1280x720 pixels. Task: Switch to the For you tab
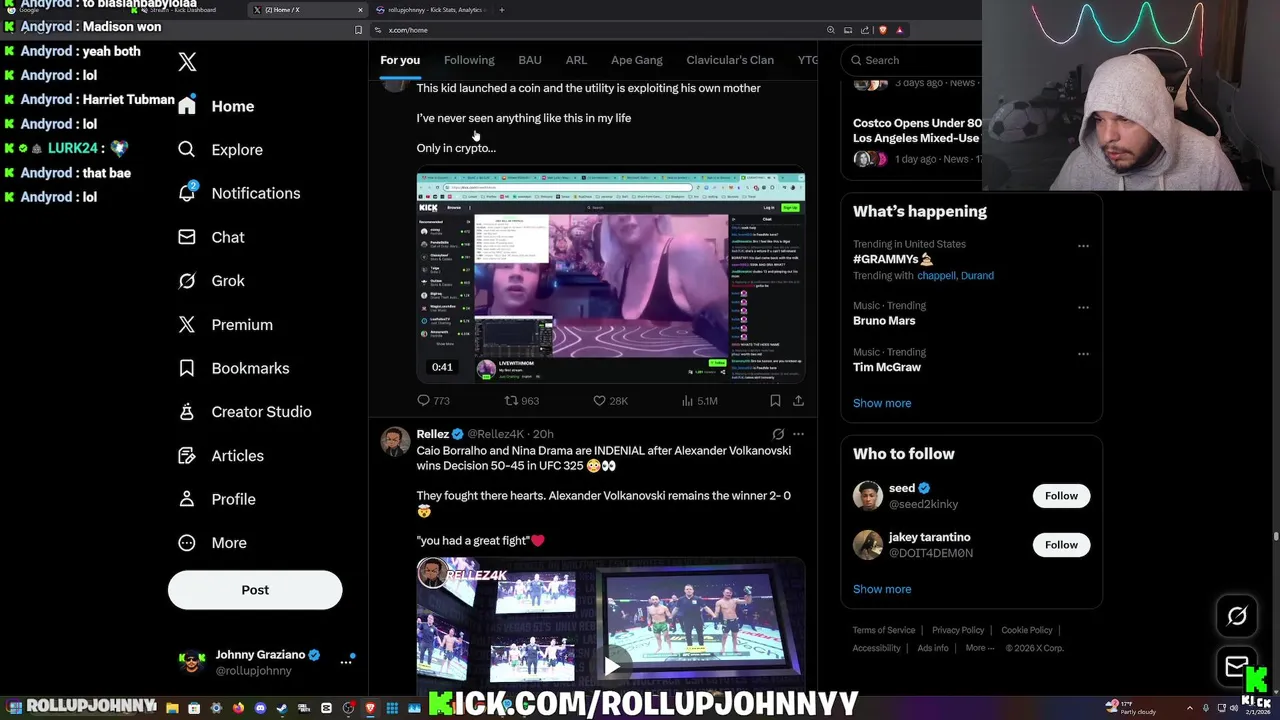tap(400, 60)
